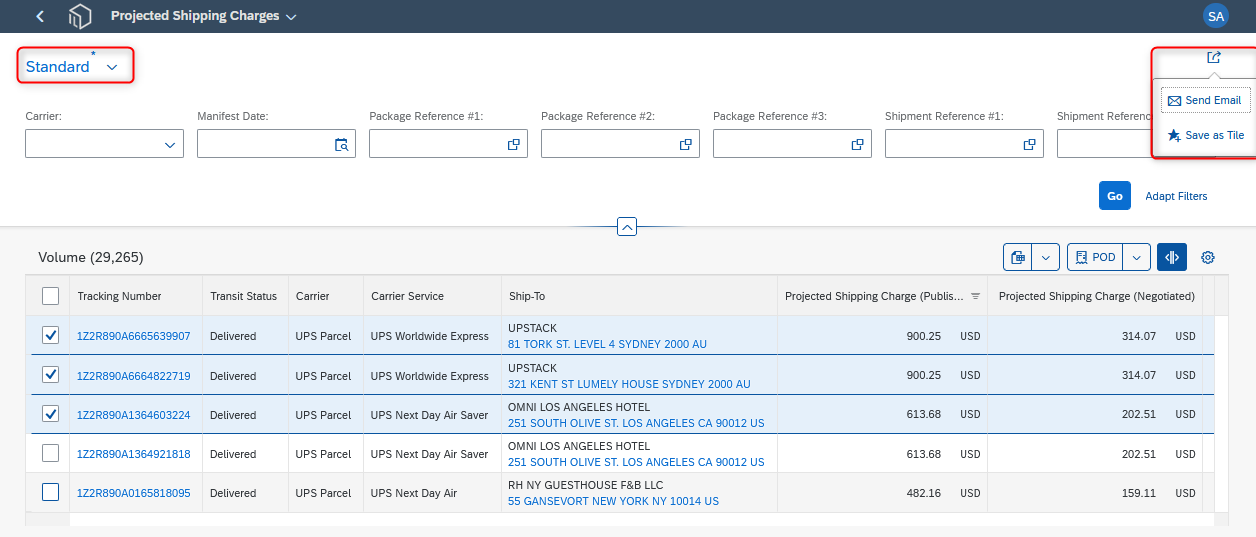Viewport: 1256px width, 537px height.
Task: Check row 1Z2R890A0165818095
Action: (x=50, y=492)
